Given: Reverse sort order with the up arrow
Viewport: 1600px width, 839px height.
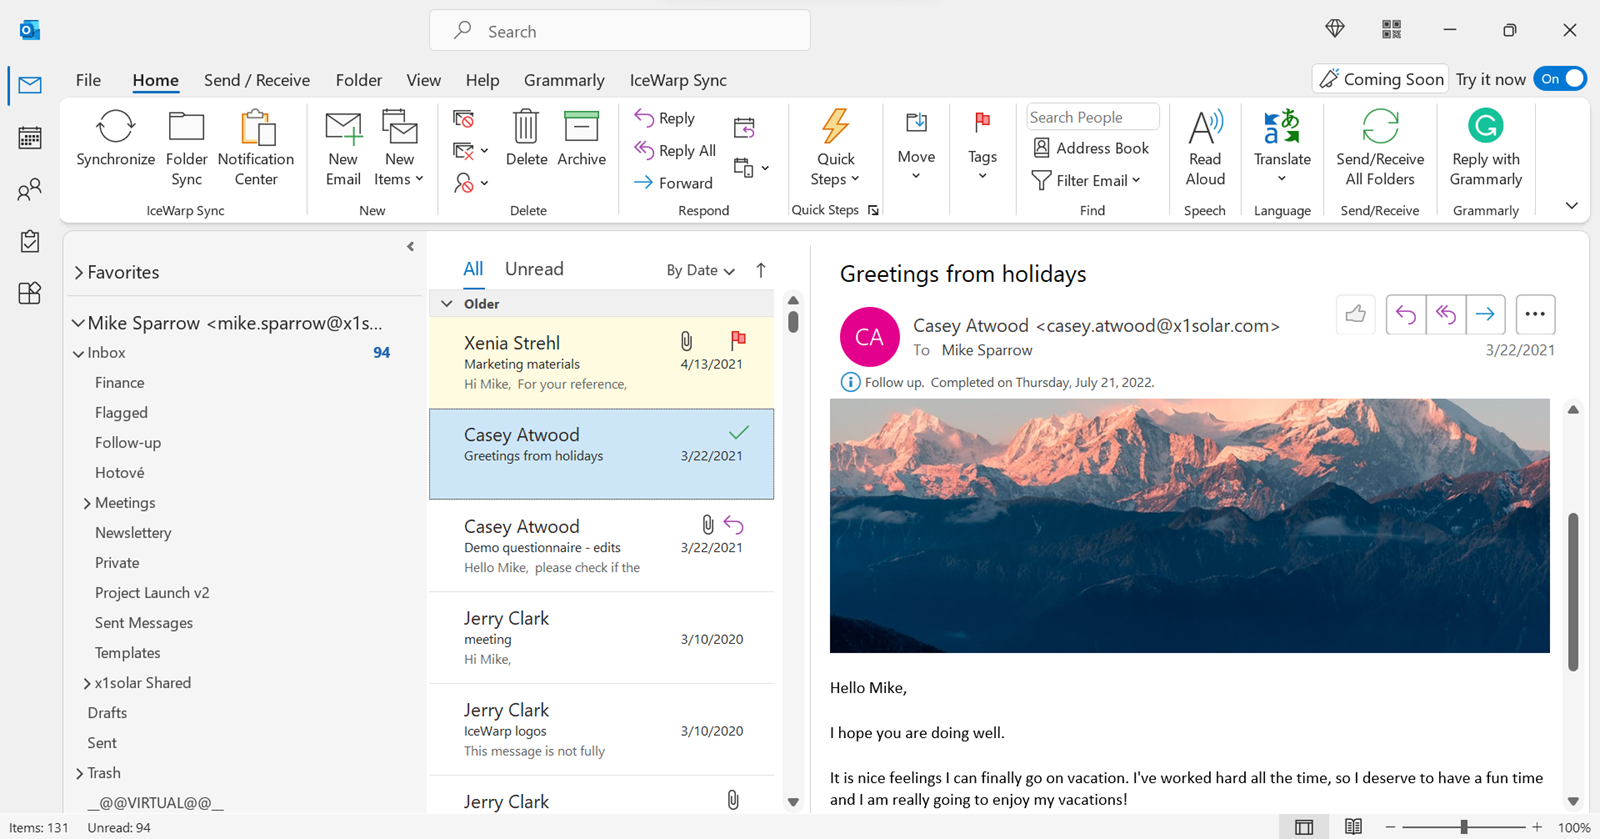Looking at the screenshot, I should click(761, 270).
